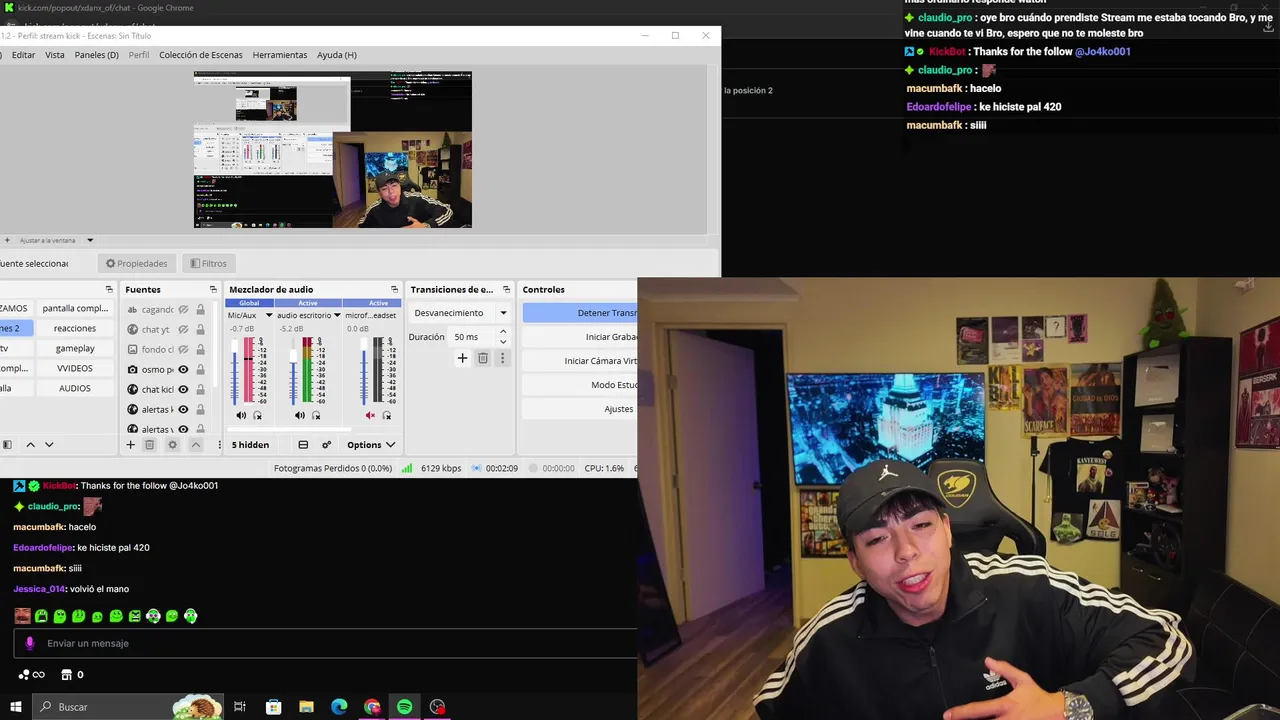This screenshot has height=720, width=1280.
Task: Toggle monitoring icon under audio escritorio channel
Action: 316,415
